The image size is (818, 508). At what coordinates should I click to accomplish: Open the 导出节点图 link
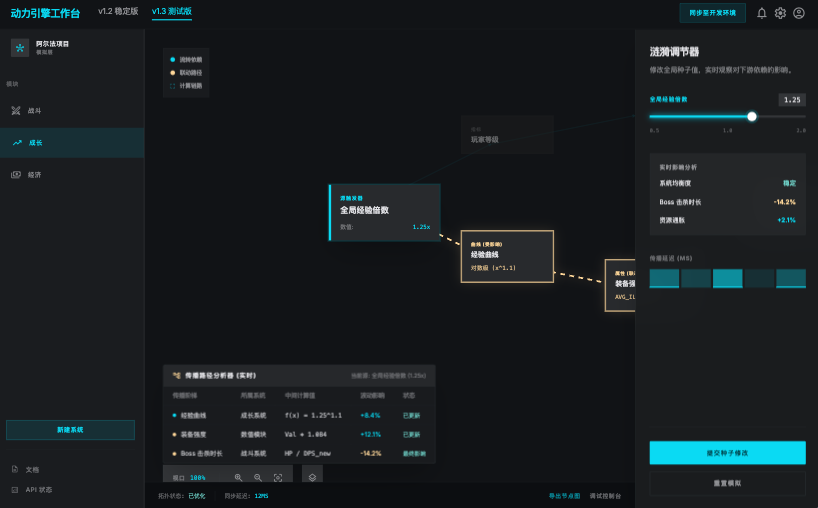coord(564,496)
